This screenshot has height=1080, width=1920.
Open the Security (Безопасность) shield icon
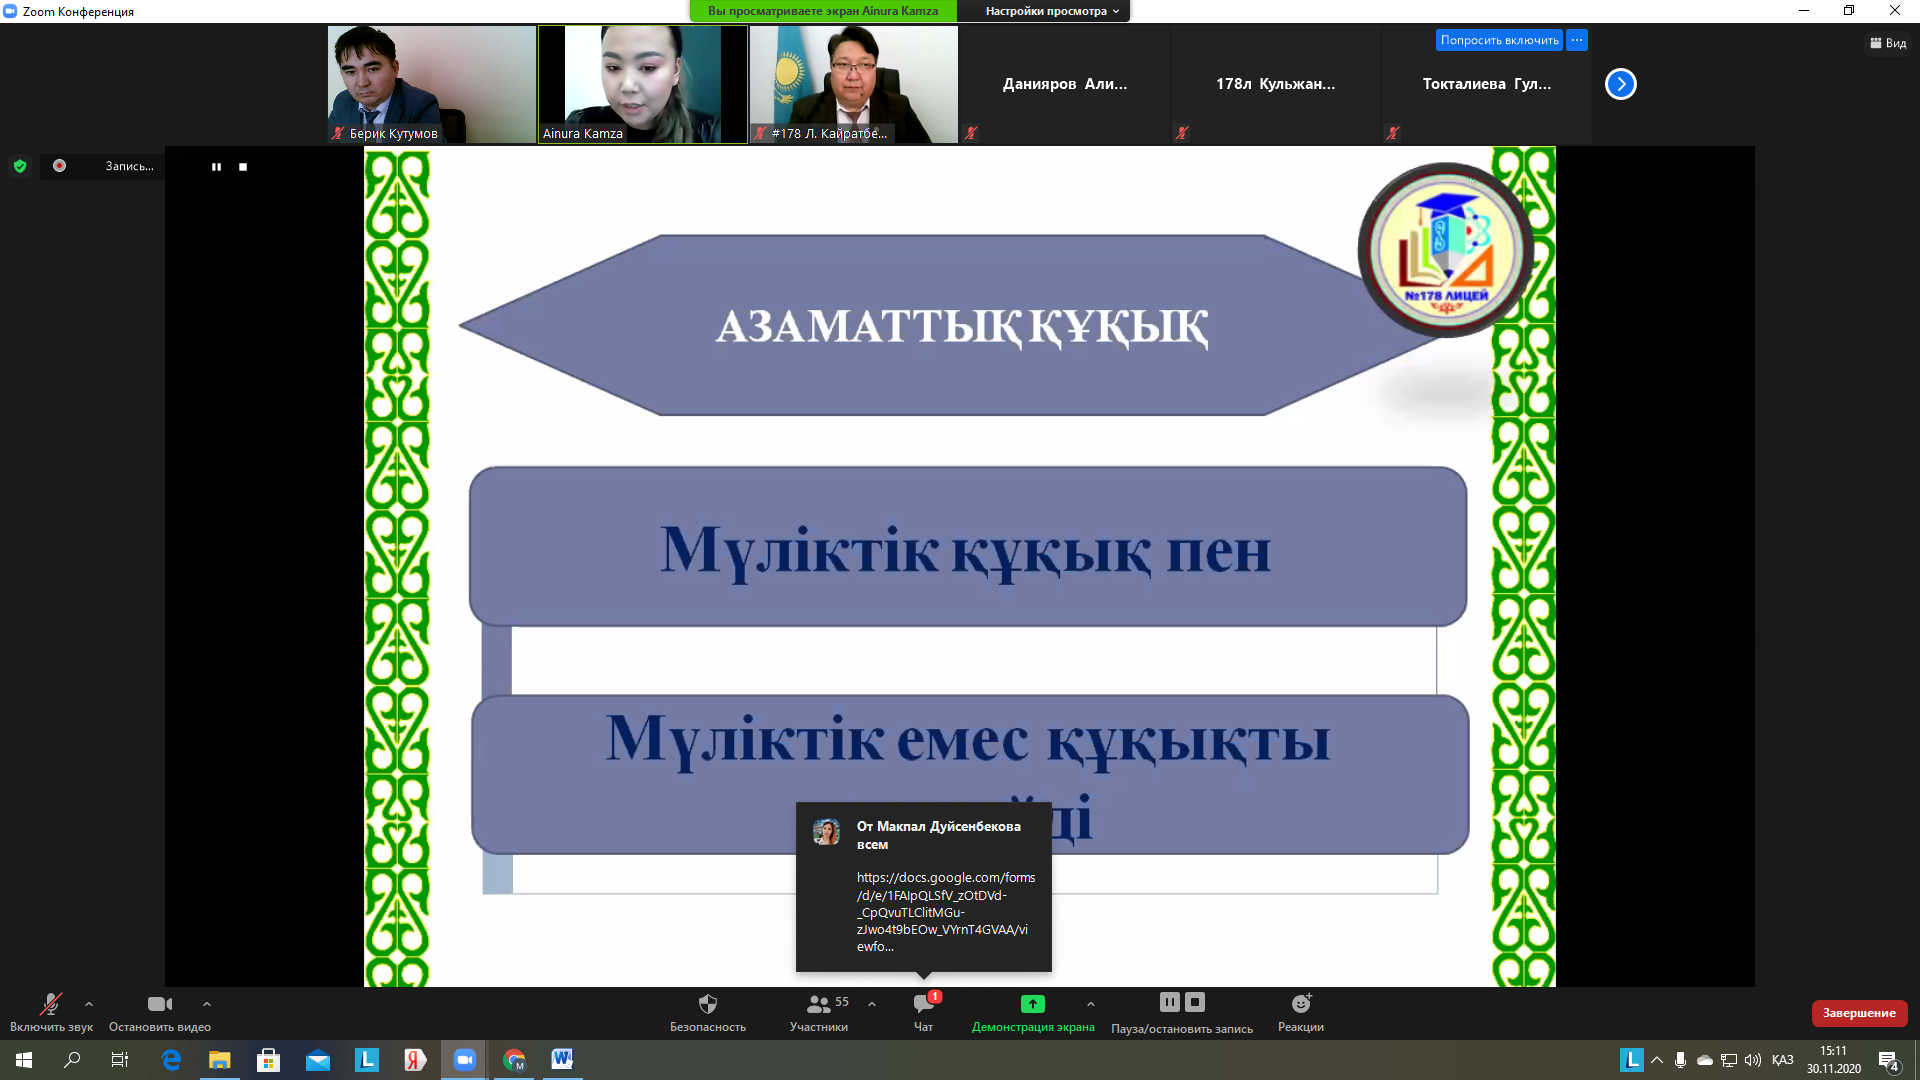[708, 1004]
